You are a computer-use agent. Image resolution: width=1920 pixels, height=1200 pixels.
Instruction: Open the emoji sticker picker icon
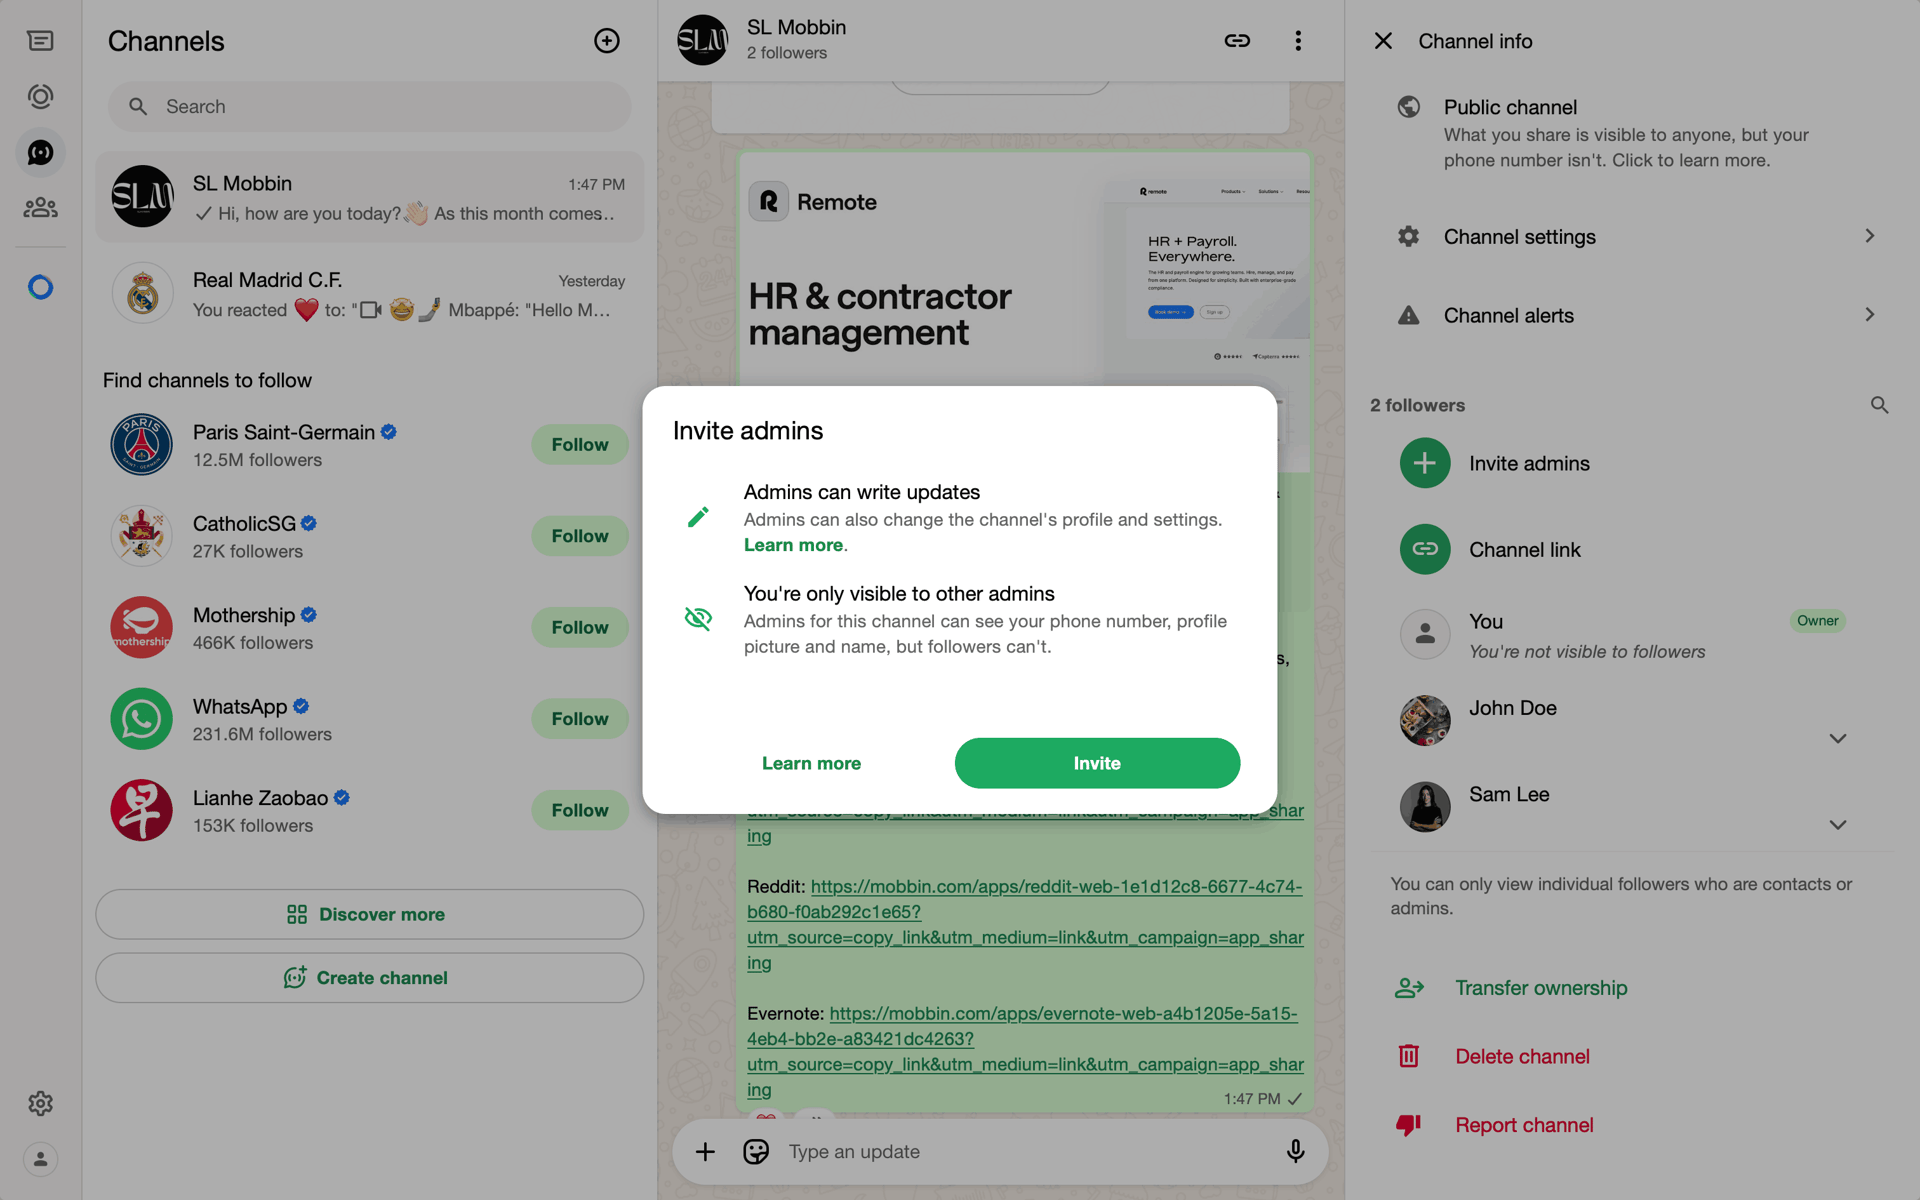point(756,1152)
